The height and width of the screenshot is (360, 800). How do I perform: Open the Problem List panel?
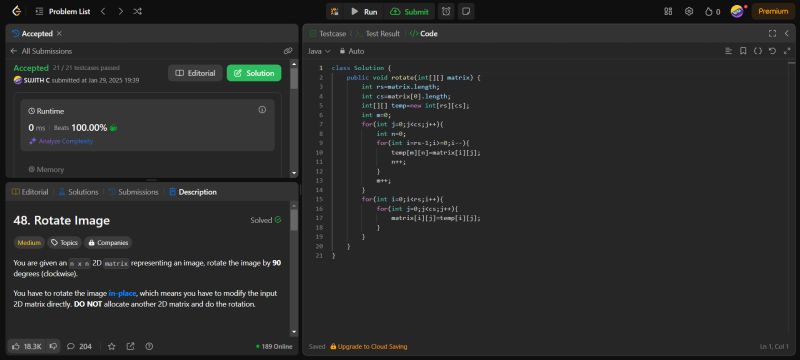[63, 11]
